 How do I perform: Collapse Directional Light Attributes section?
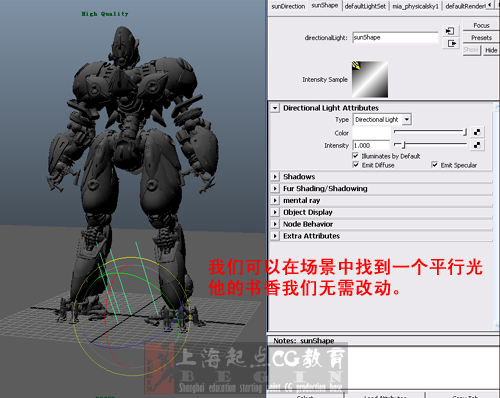275,108
